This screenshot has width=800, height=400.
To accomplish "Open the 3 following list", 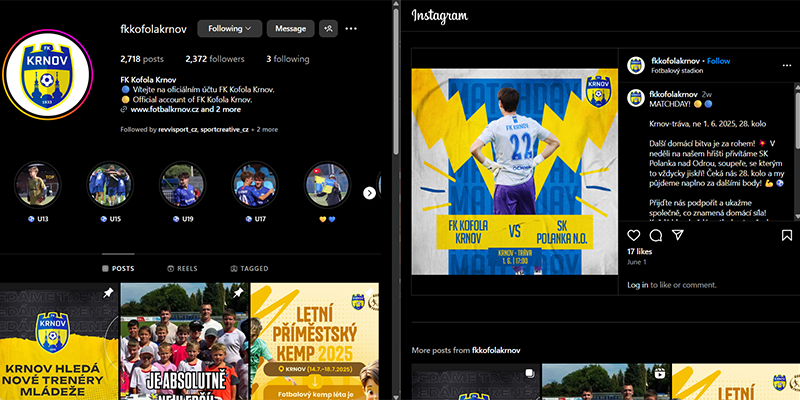I will (x=288, y=59).
